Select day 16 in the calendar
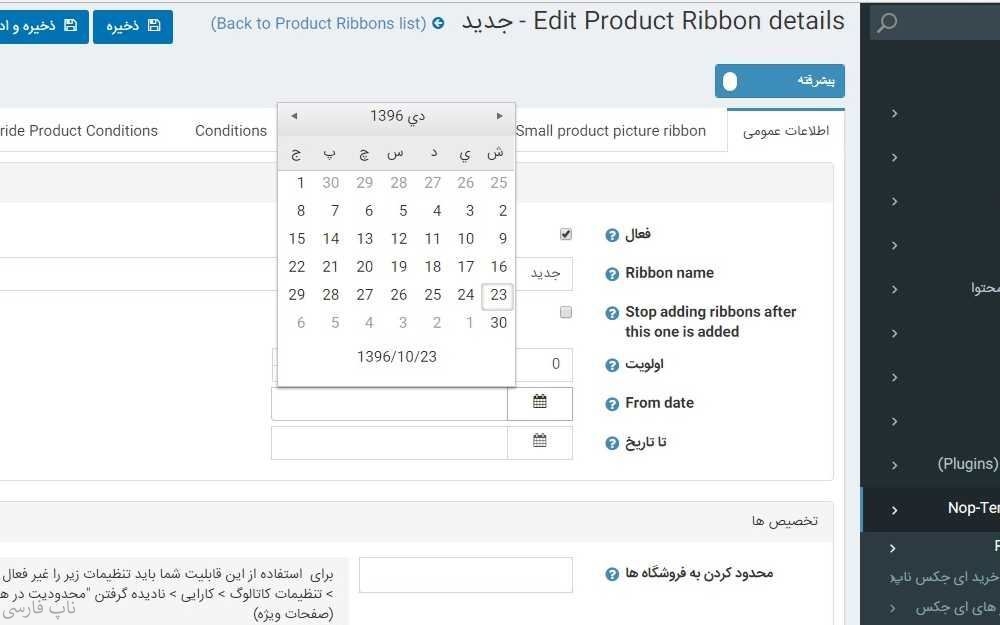The width and height of the screenshot is (1000, 625). 499,267
